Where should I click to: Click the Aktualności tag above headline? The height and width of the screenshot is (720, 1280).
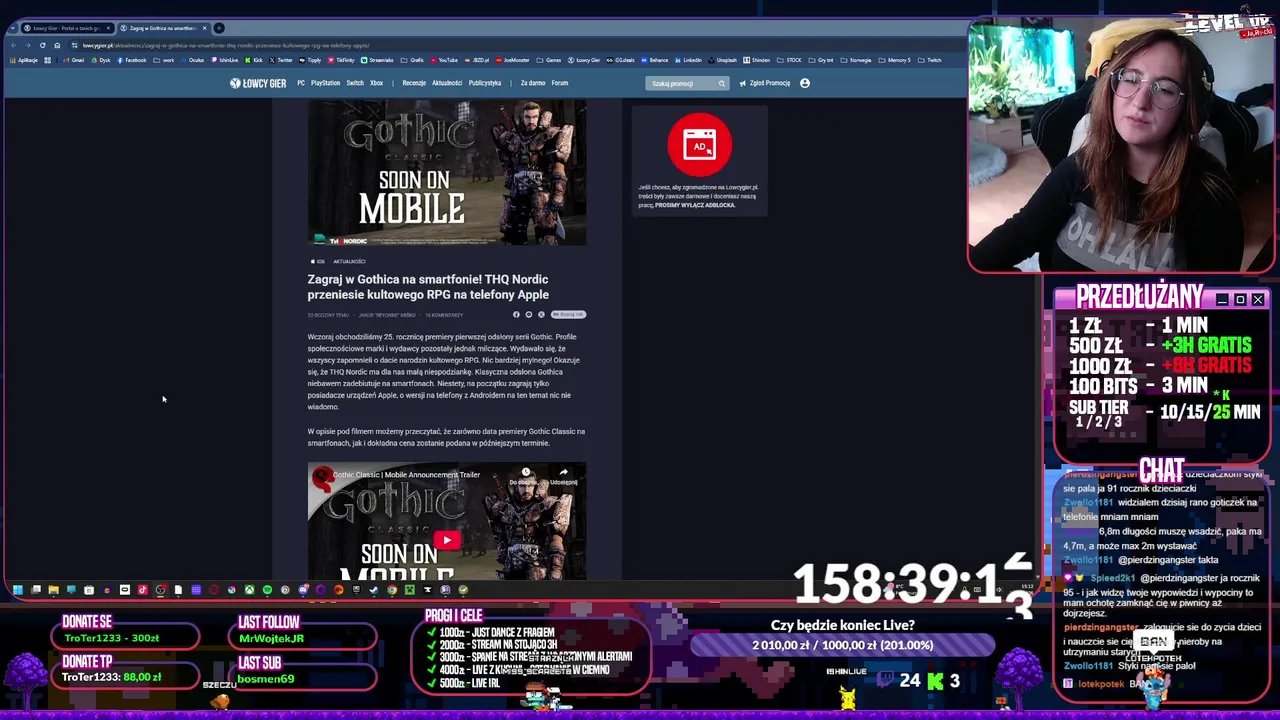coord(349,262)
